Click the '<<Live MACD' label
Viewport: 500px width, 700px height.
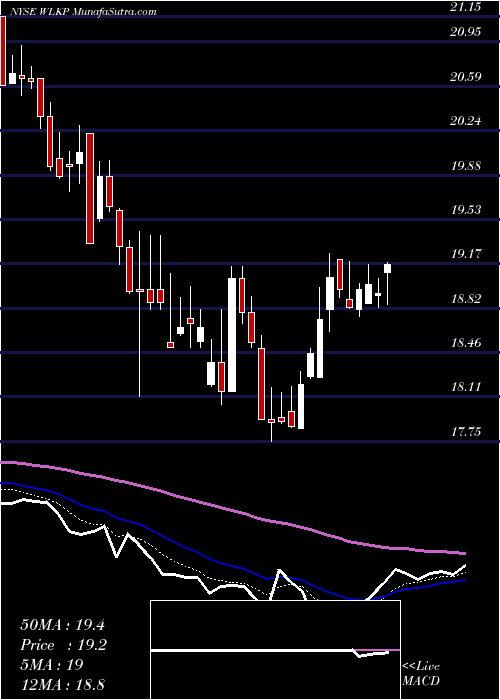point(421,674)
